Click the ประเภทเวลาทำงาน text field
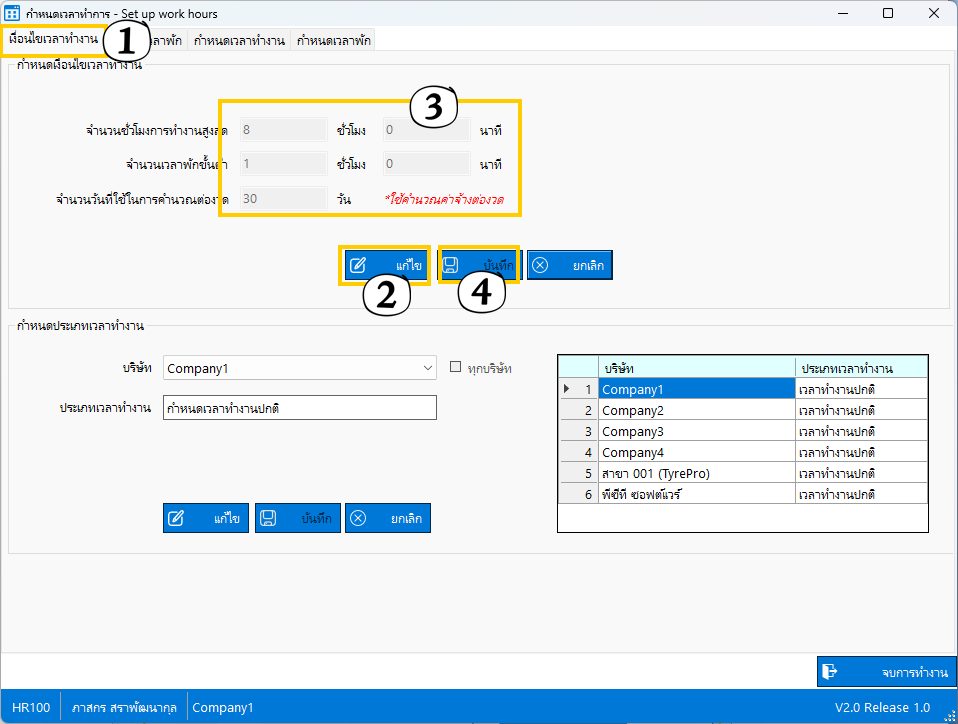 tap(299, 408)
